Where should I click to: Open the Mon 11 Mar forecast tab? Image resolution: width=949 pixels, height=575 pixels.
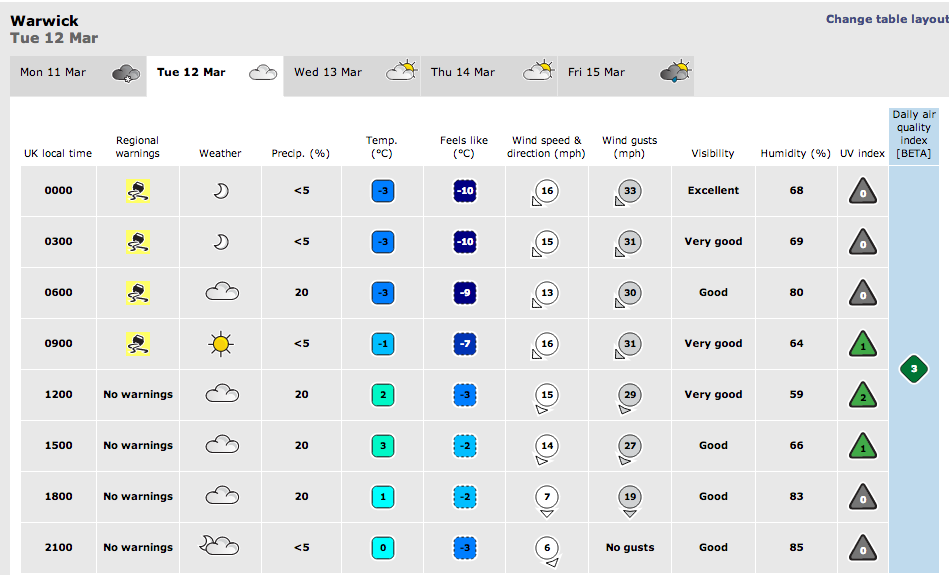tap(78, 76)
